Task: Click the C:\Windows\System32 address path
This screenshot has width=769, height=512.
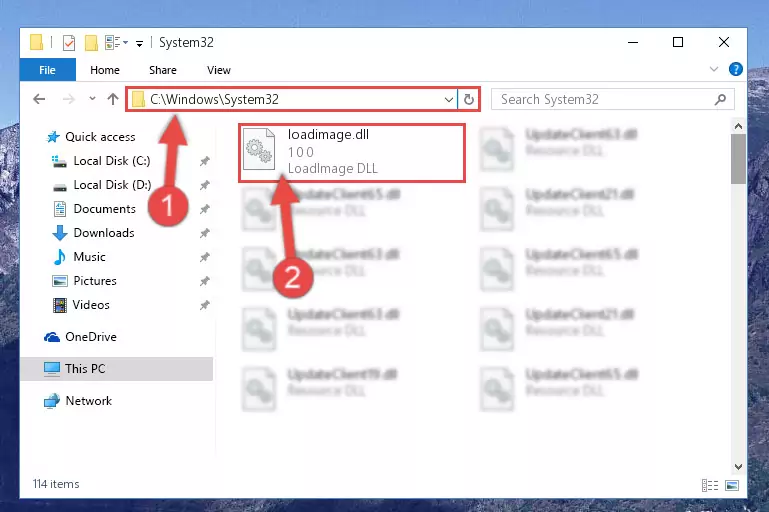Action: click(x=214, y=100)
